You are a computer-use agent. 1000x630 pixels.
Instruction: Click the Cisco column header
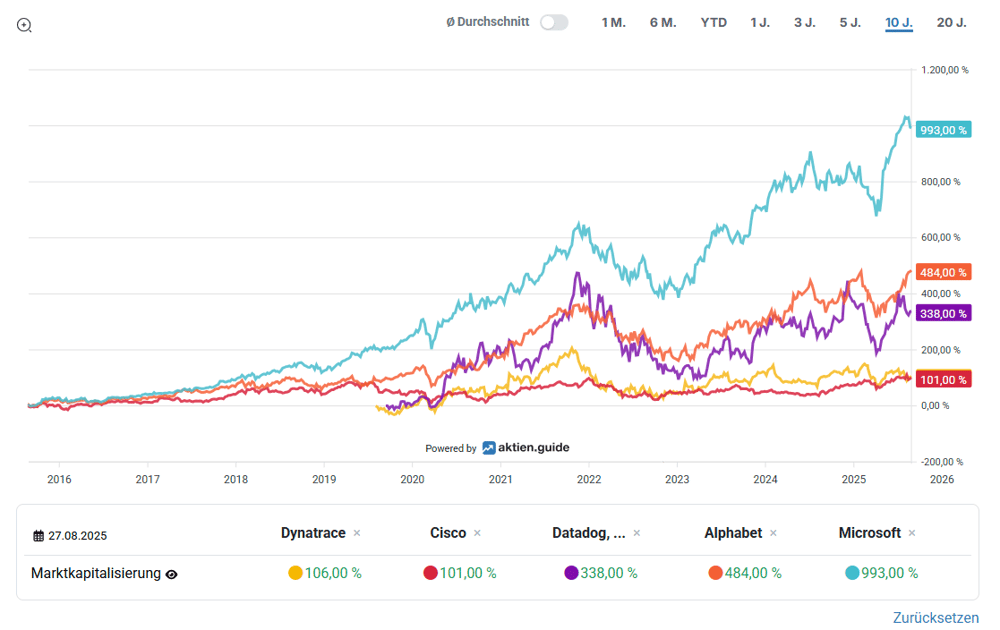click(x=448, y=533)
